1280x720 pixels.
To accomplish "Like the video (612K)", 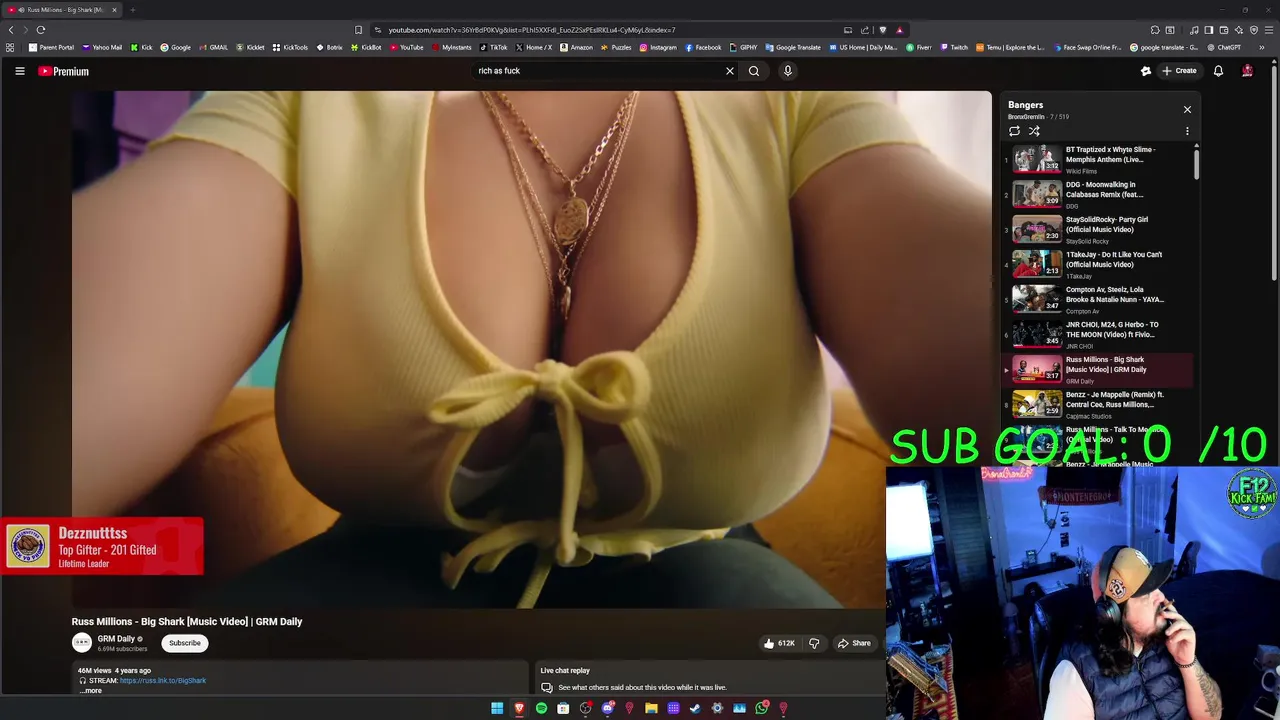I will tap(779, 643).
